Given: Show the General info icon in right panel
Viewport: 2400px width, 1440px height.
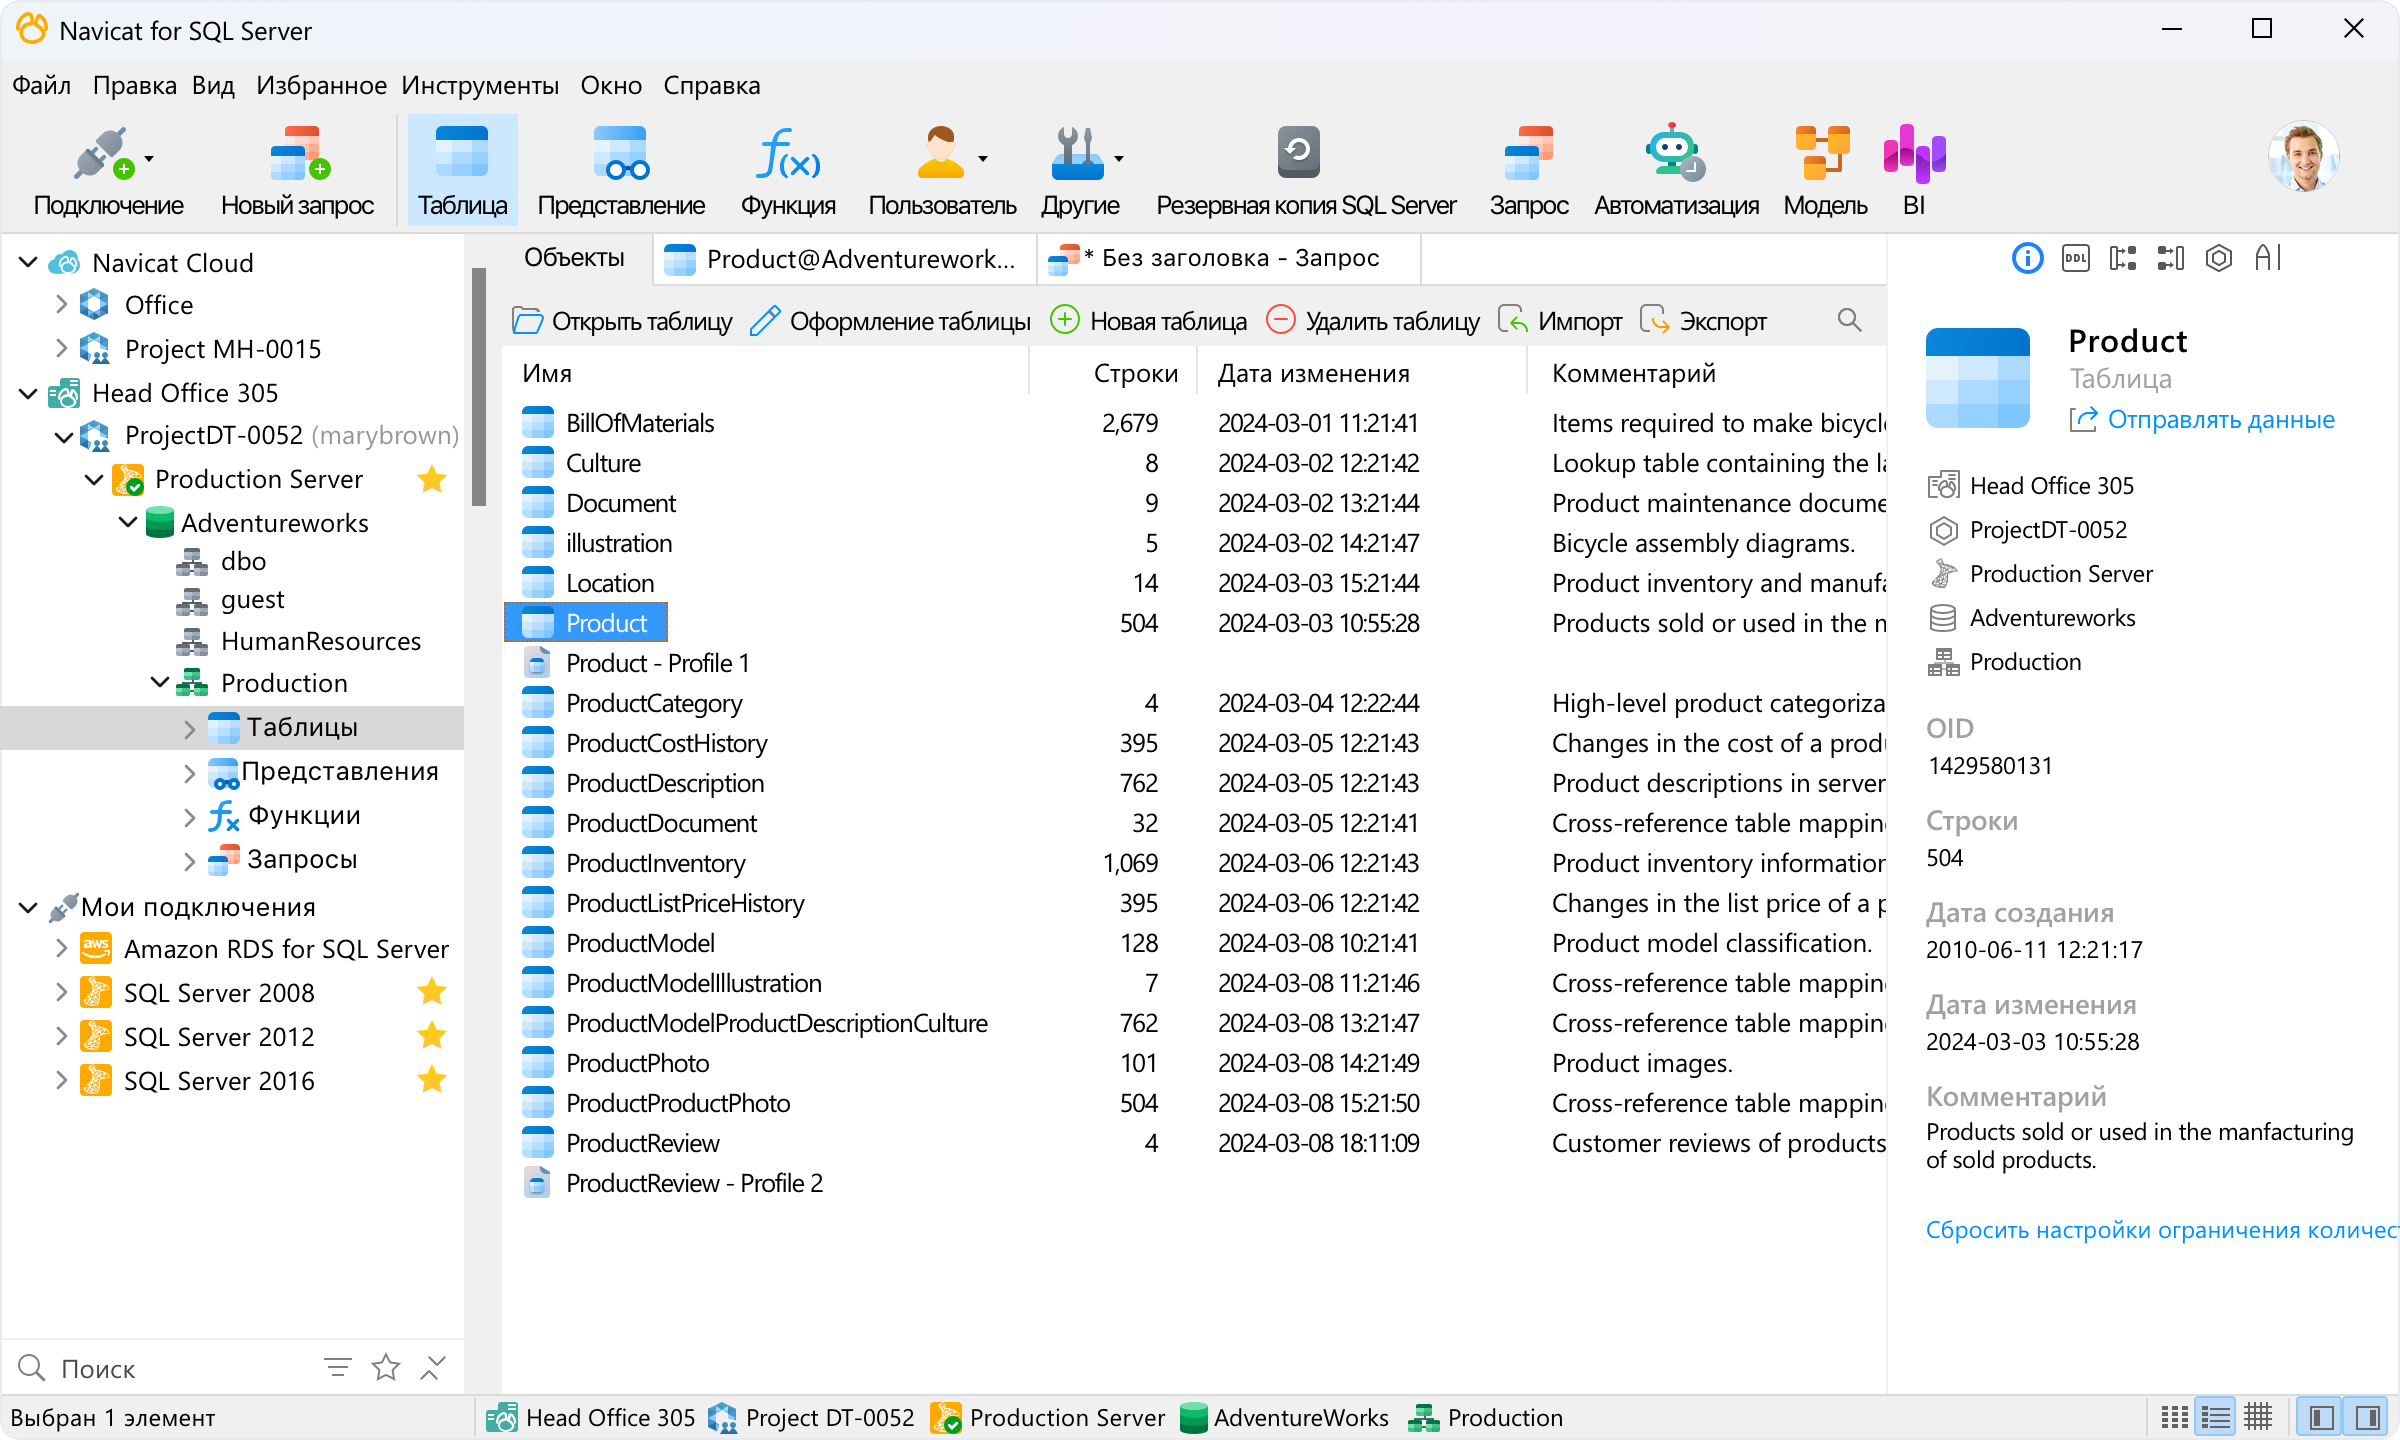Looking at the screenshot, I should 2027,259.
